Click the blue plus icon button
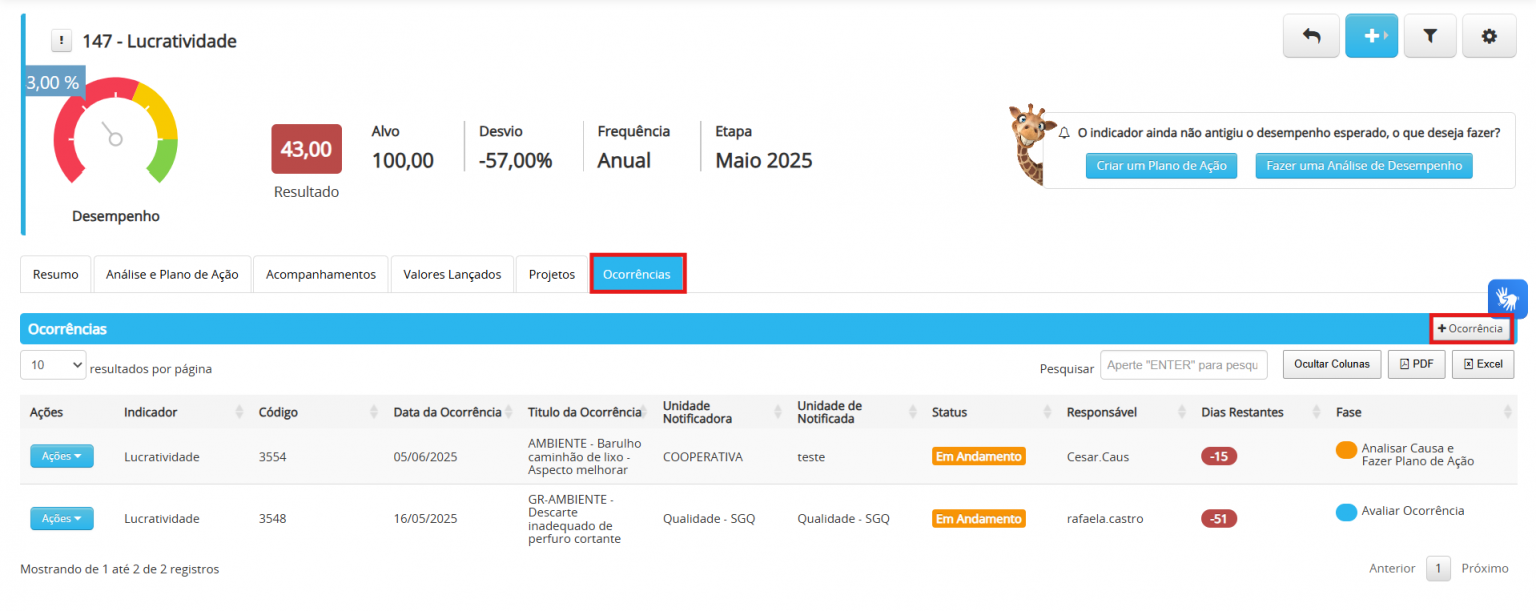 click(x=1371, y=36)
